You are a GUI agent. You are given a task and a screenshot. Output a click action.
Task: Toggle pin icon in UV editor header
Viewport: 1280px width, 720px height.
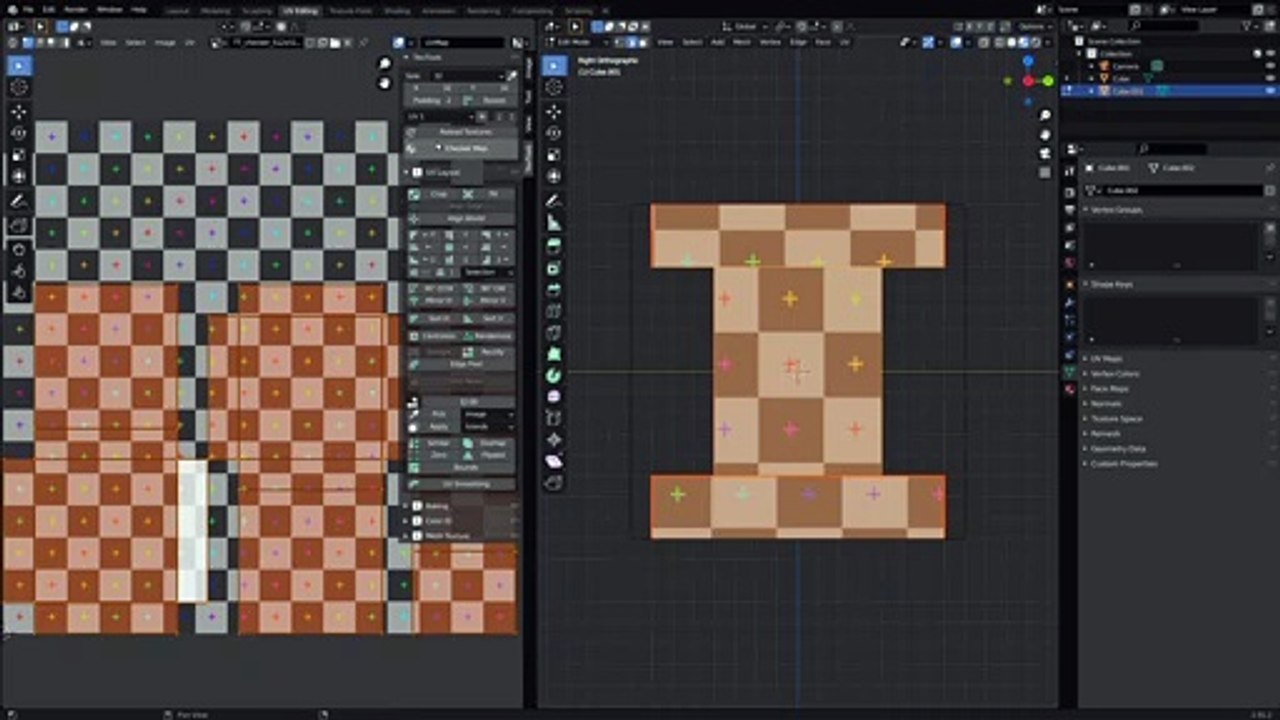(x=364, y=43)
